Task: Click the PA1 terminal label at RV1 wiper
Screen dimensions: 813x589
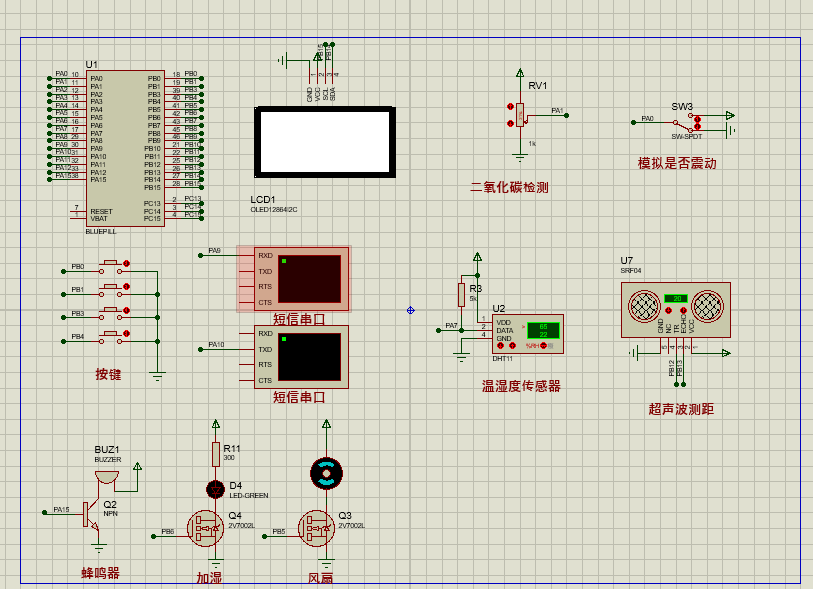Action: 557,110
